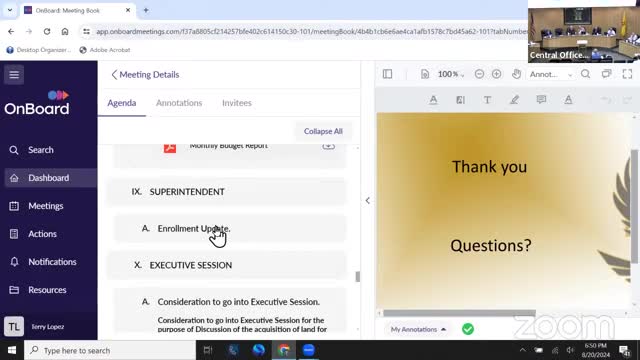Open PDF search magnifier icon
This screenshot has width=640, height=360.
tap(585, 74)
